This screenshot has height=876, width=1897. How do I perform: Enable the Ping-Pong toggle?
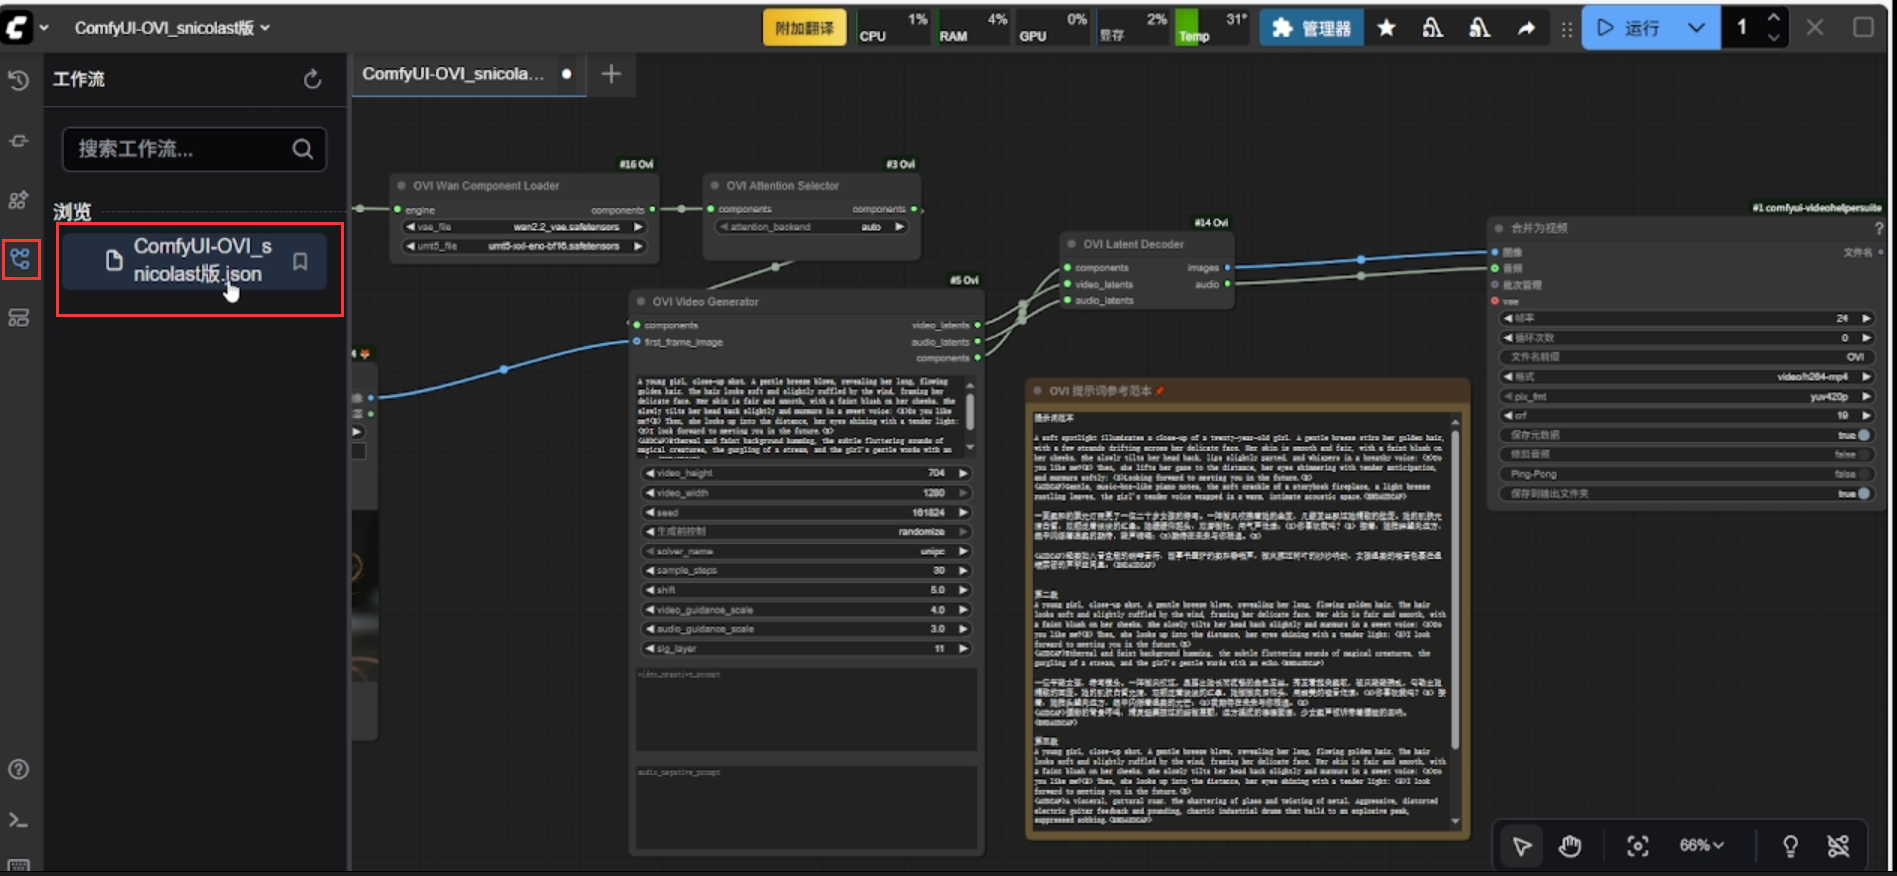tap(1862, 474)
